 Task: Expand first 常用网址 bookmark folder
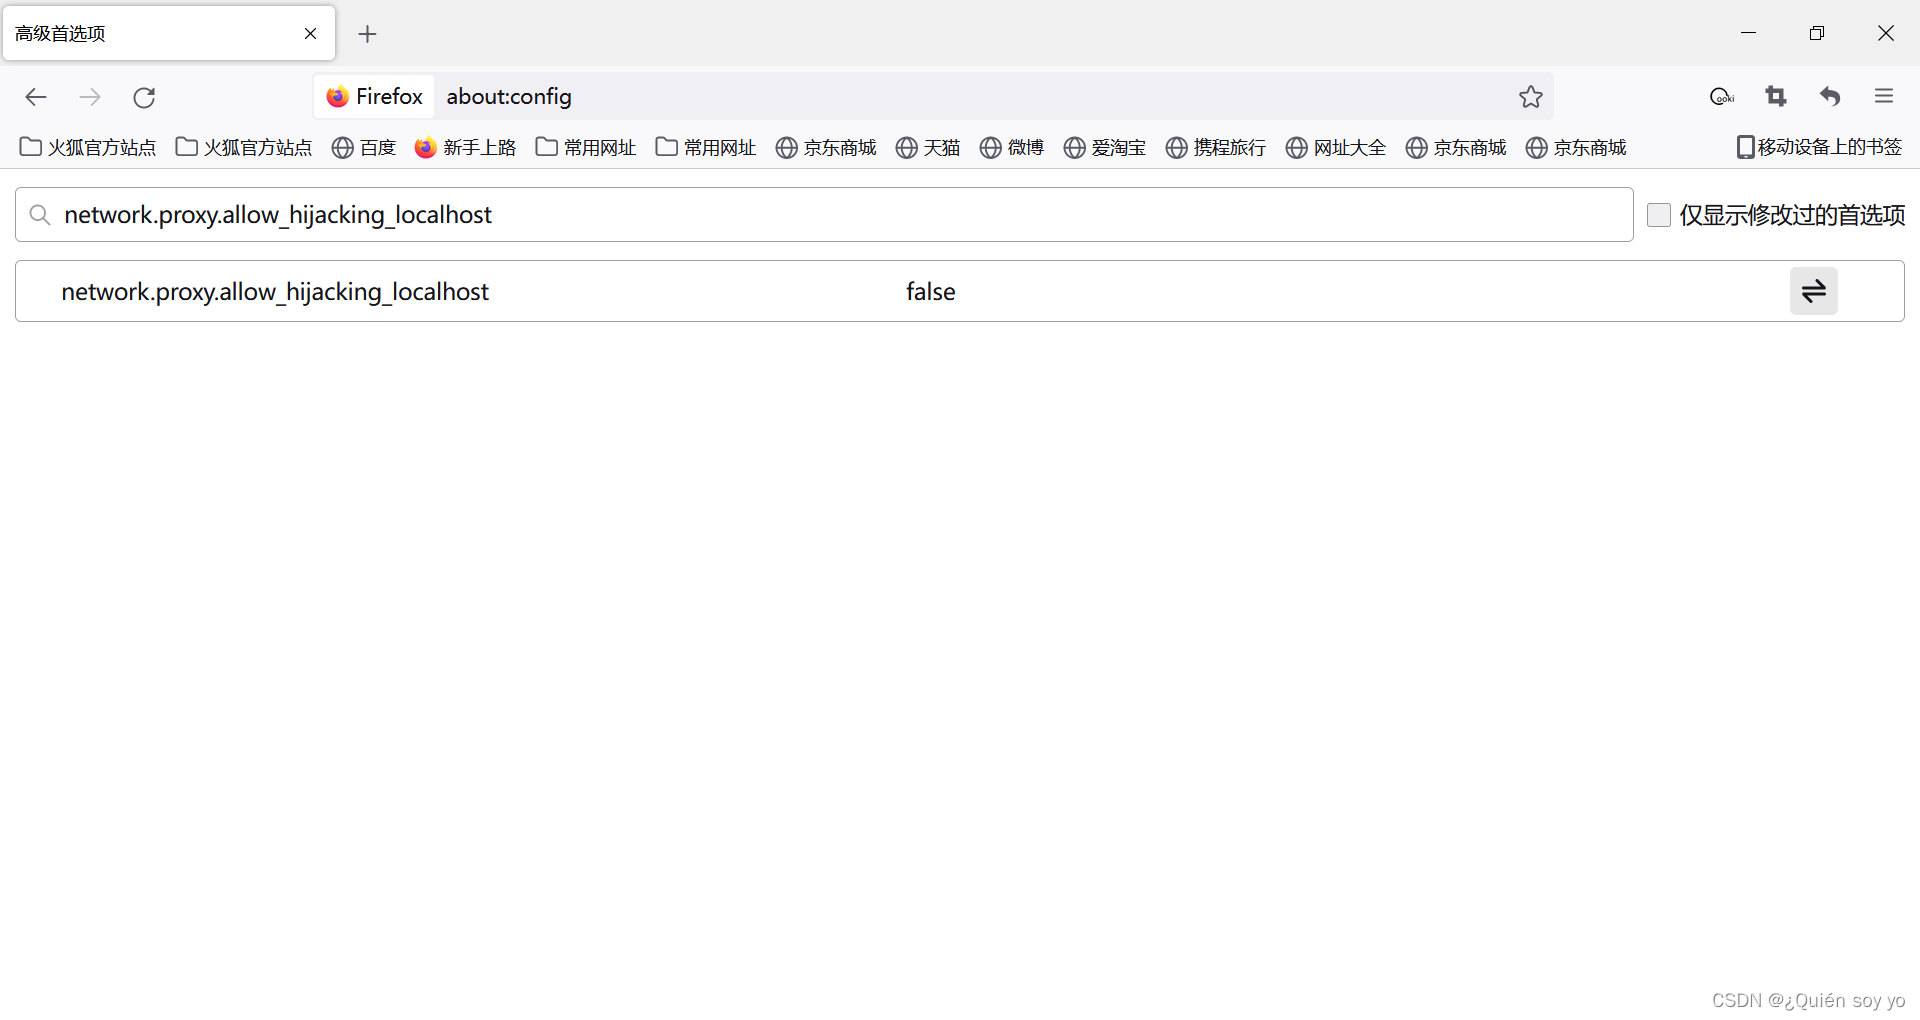586,147
